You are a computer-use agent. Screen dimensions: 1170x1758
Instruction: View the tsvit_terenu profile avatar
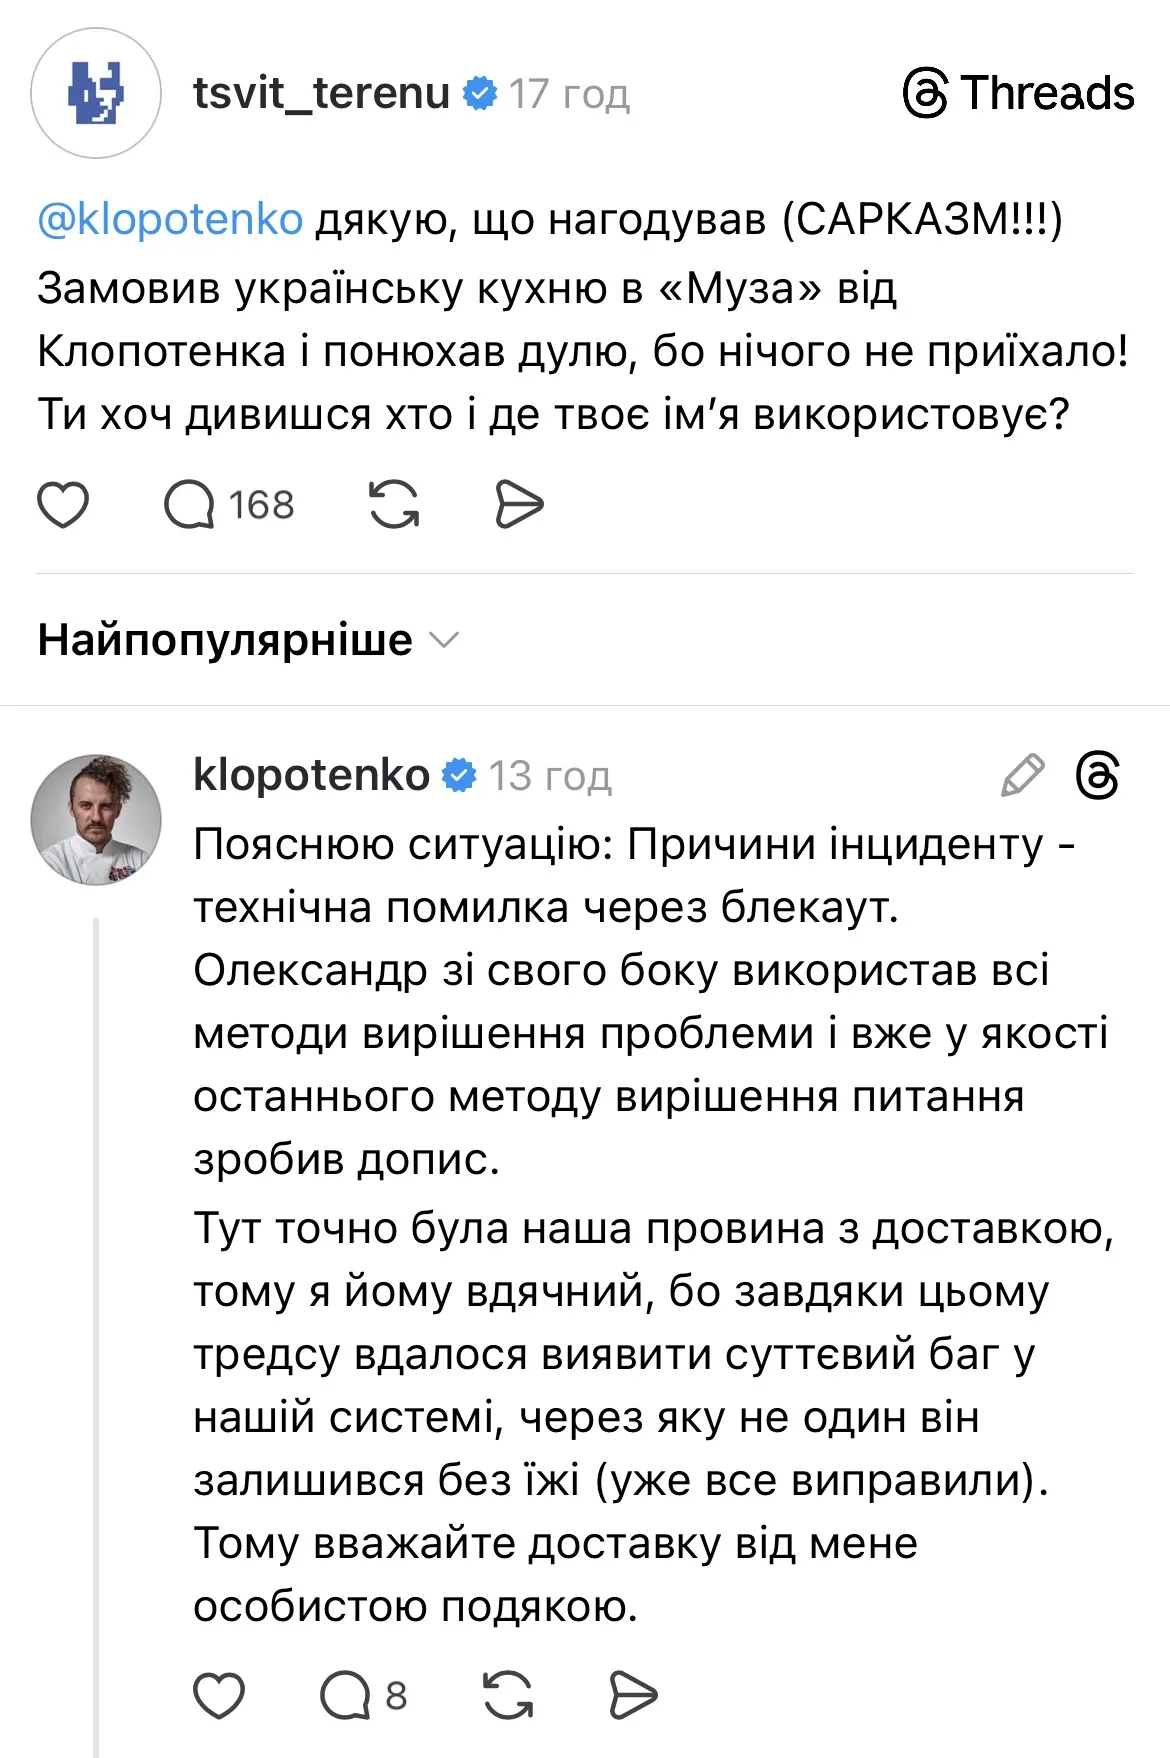pos(96,93)
